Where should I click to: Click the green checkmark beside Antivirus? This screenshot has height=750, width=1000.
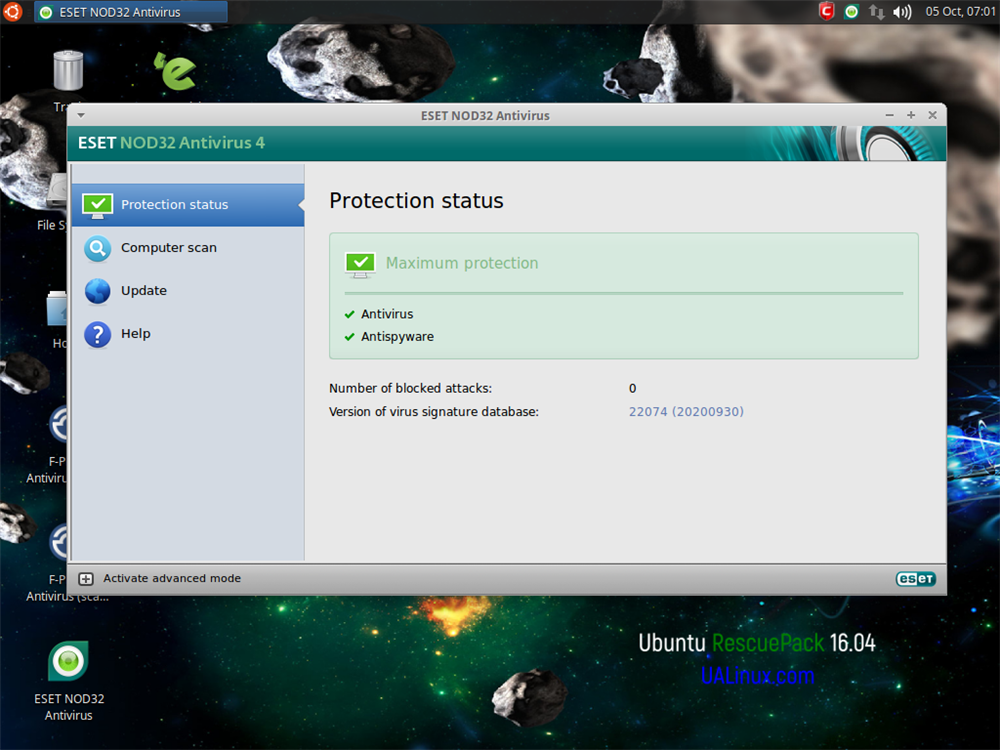pyautogui.click(x=349, y=314)
